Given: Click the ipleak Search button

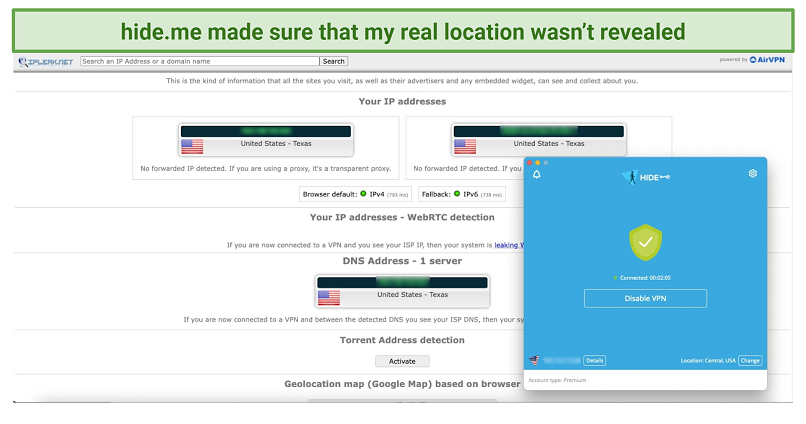Looking at the screenshot, I should point(334,61).
